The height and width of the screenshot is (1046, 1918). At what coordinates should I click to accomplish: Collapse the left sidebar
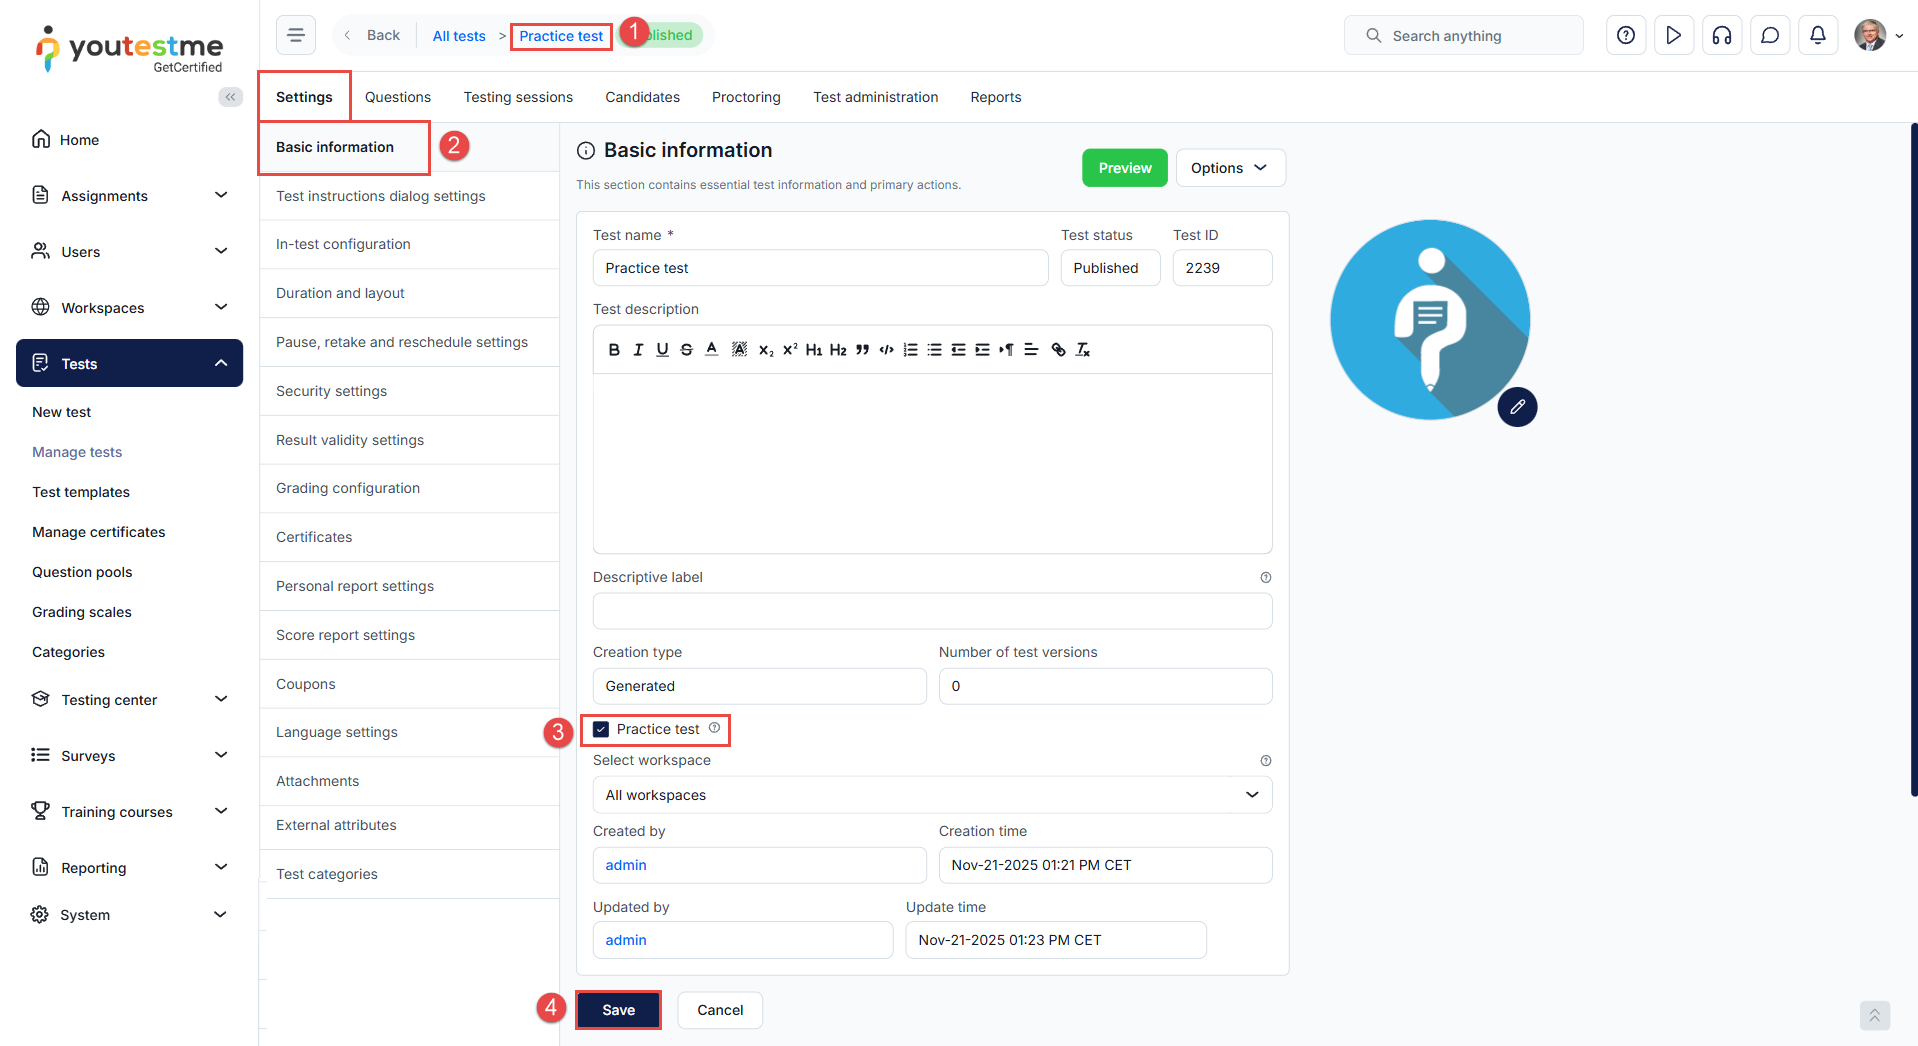click(231, 97)
